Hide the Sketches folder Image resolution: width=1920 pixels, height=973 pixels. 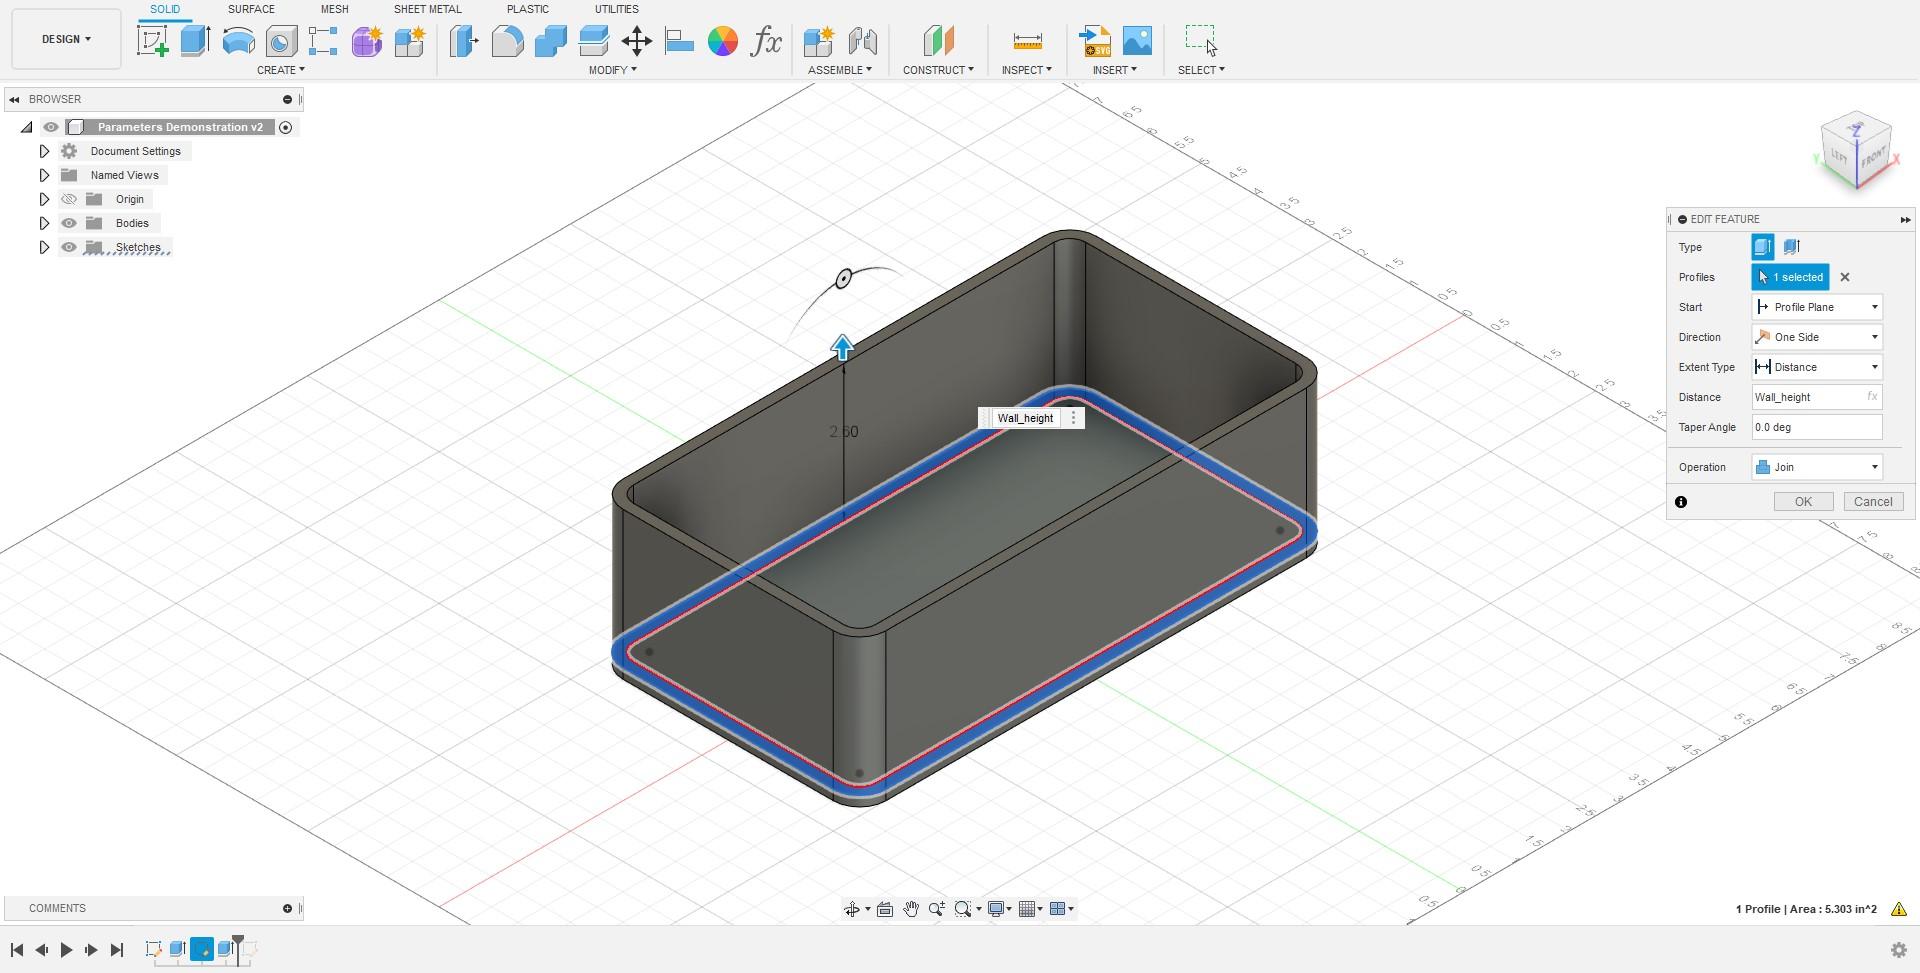pos(69,247)
